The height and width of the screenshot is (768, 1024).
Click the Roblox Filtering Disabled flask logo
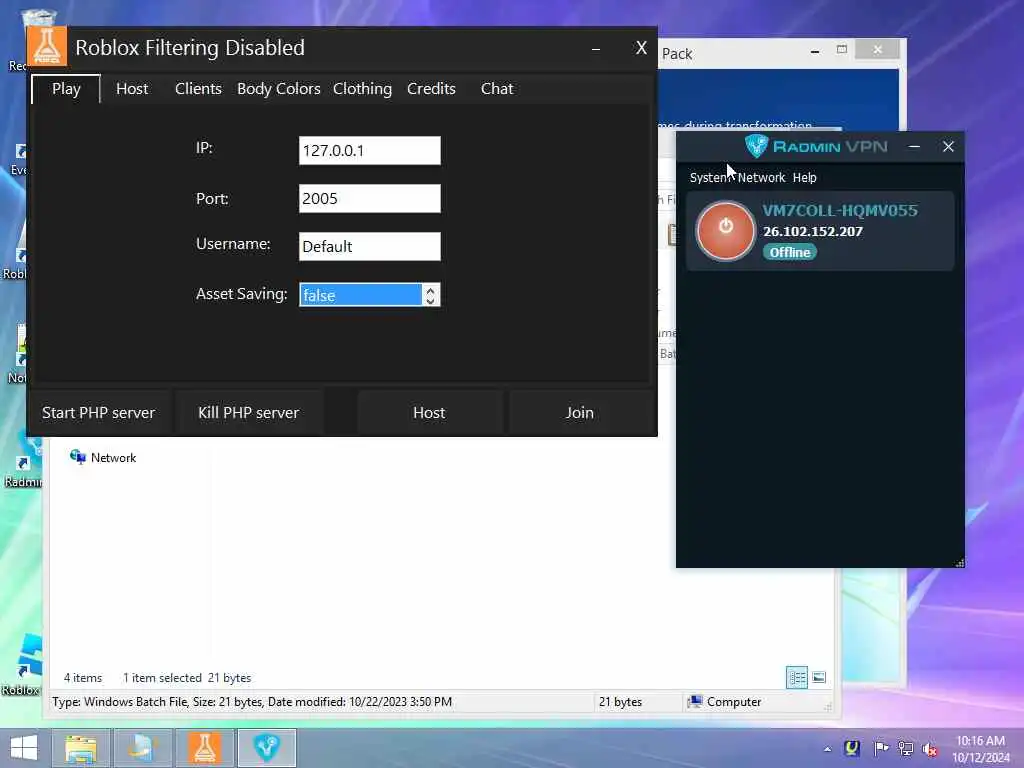(47, 46)
